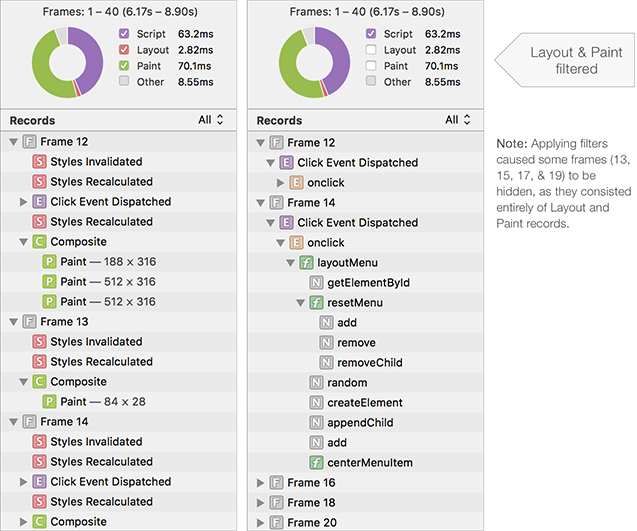Viewport: 637px width, 531px height.
Task: Open the All dropdown in right Records header
Action: pyautogui.click(x=457, y=120)
